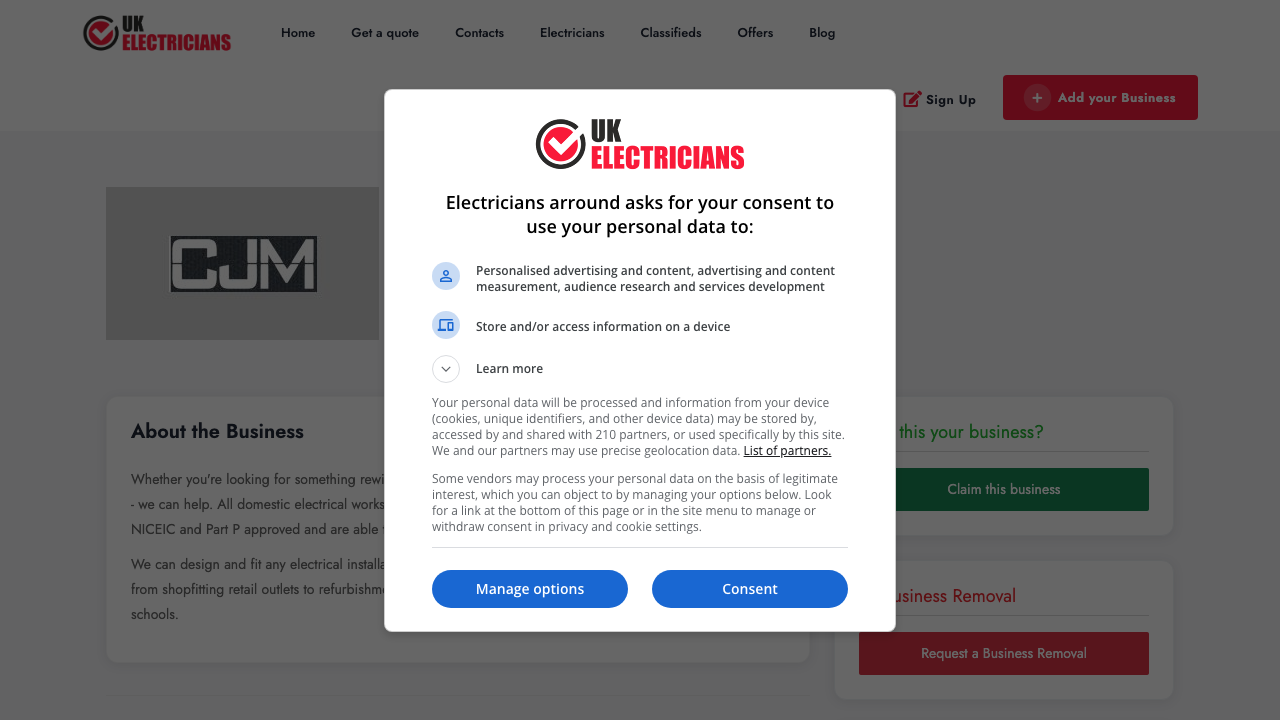Click the CJM business logo image
The image size is (1280, 720).
click(x=242, y=263)
